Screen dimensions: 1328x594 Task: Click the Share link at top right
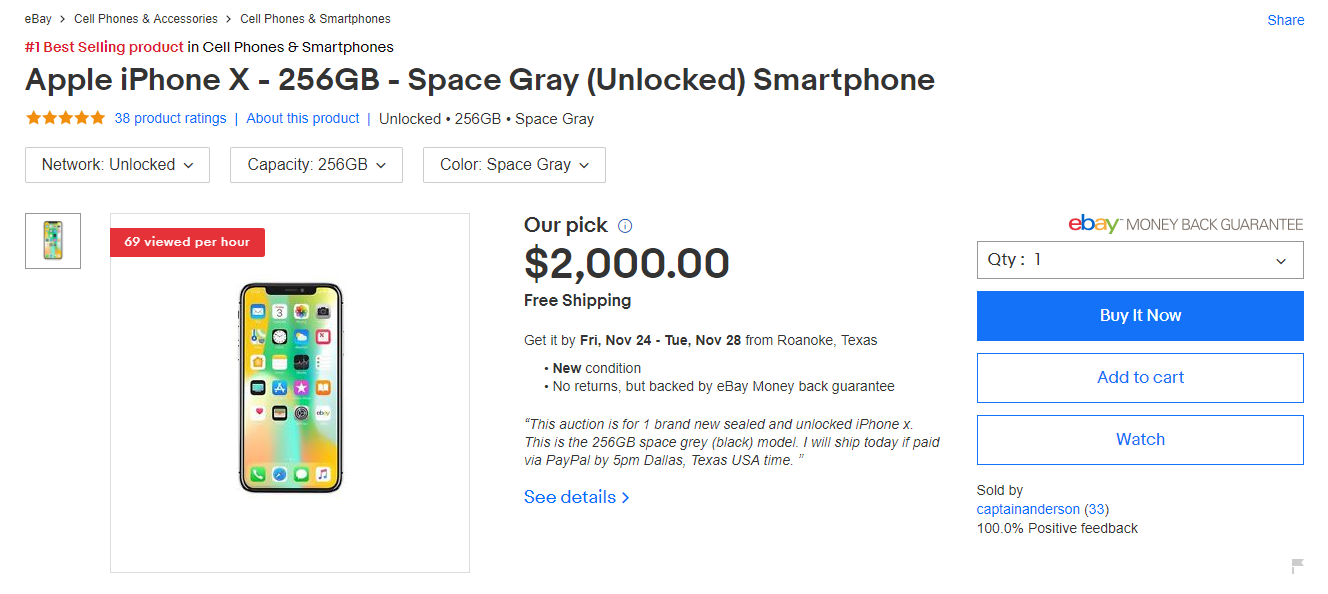(x=1285, y=19)
